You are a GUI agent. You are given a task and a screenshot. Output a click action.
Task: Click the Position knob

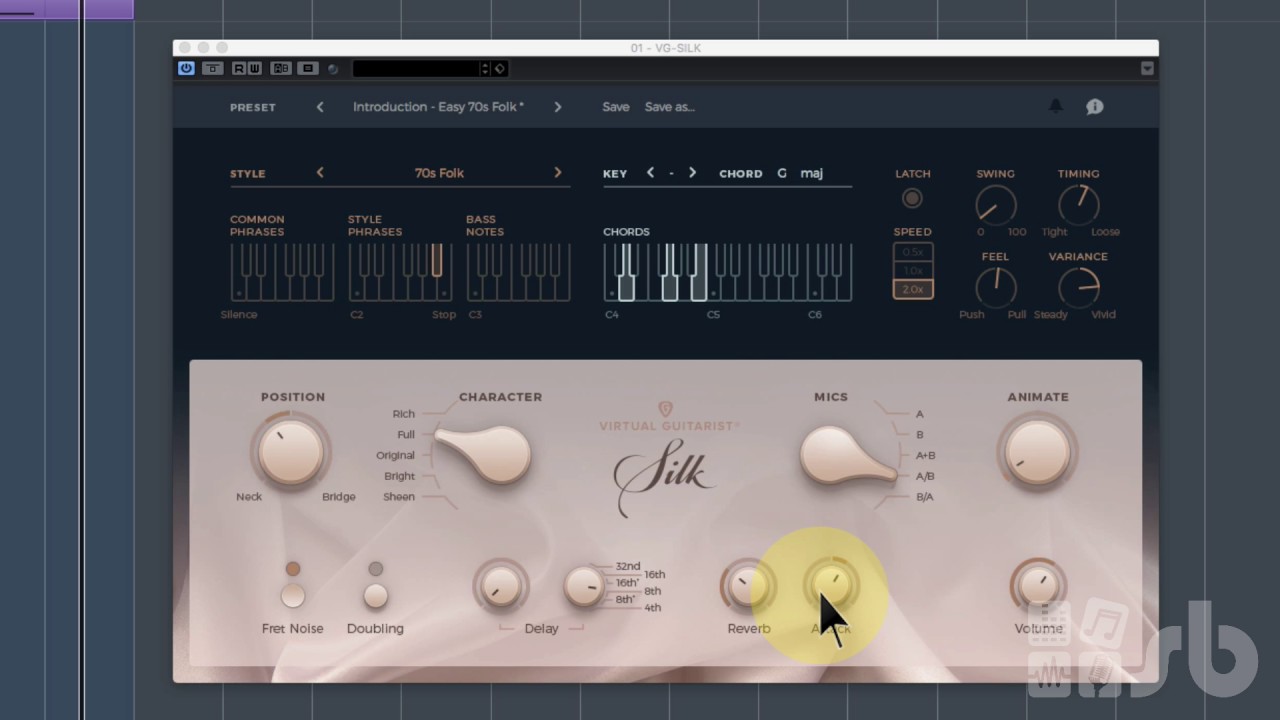(290, 451)
